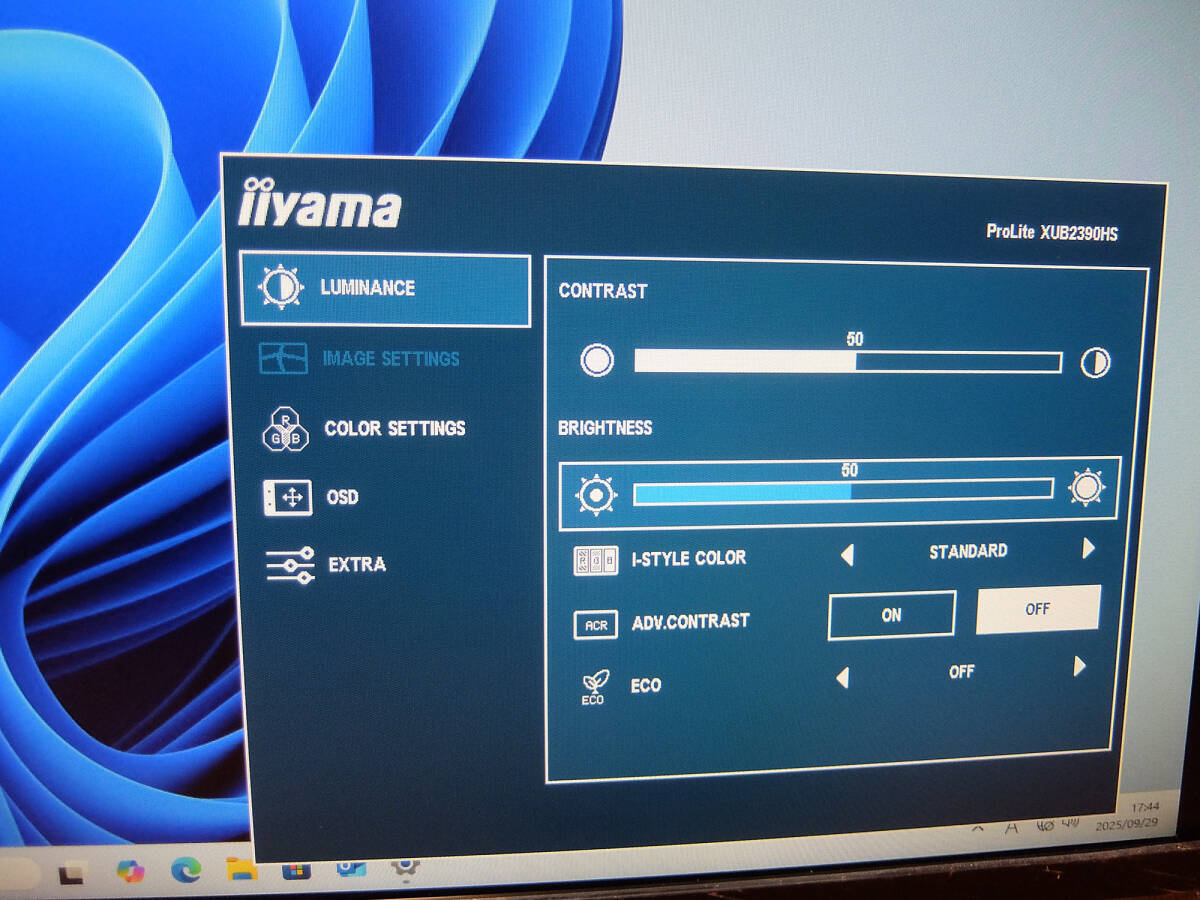
Task: Open the COLOR SETTINGS menu
Action: tap(395, 428)
